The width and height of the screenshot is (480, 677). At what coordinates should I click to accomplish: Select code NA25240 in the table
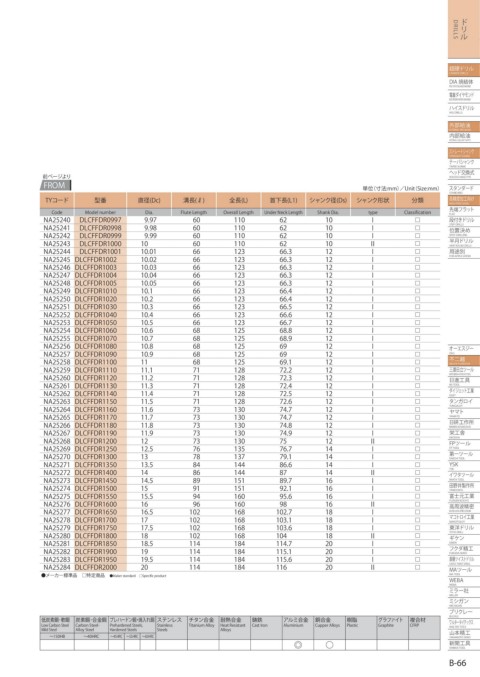tap(57, 220)
